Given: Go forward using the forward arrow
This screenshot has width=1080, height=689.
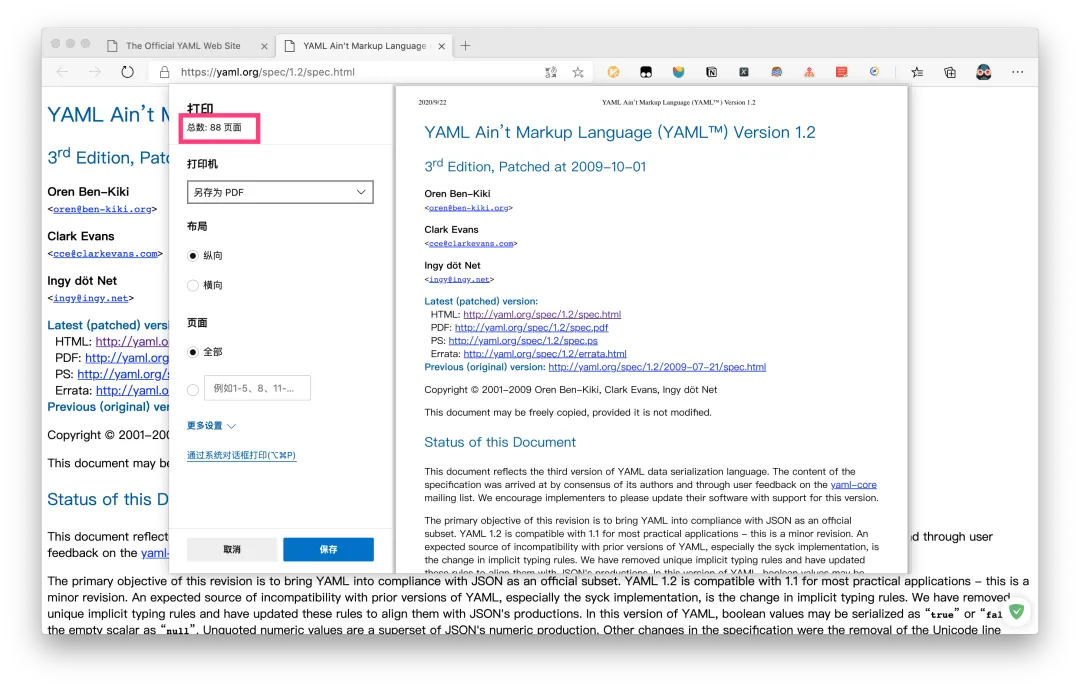Looking at the screenshot, I should (x=95, y=72).
